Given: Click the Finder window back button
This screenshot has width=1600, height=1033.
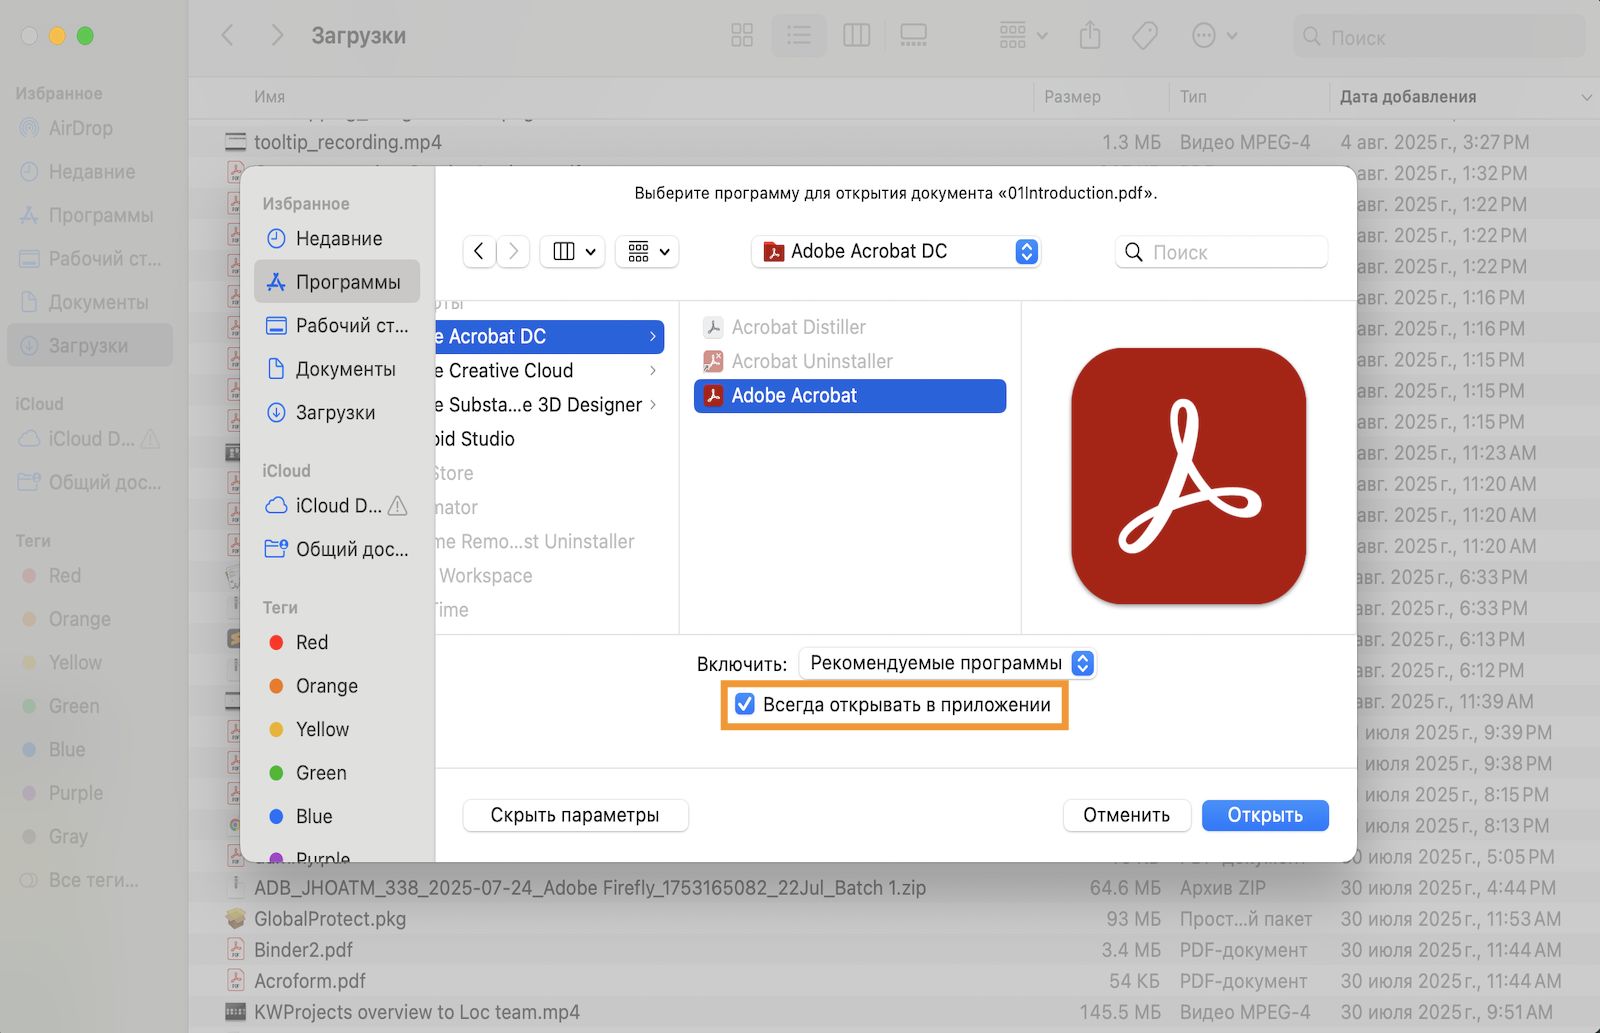Looking at the screenshot, I should (x=228, y=36).
